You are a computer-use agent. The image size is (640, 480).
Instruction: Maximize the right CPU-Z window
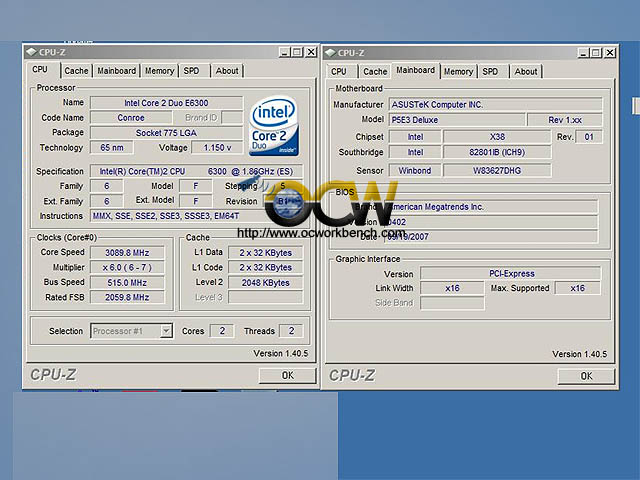point(596,53)
